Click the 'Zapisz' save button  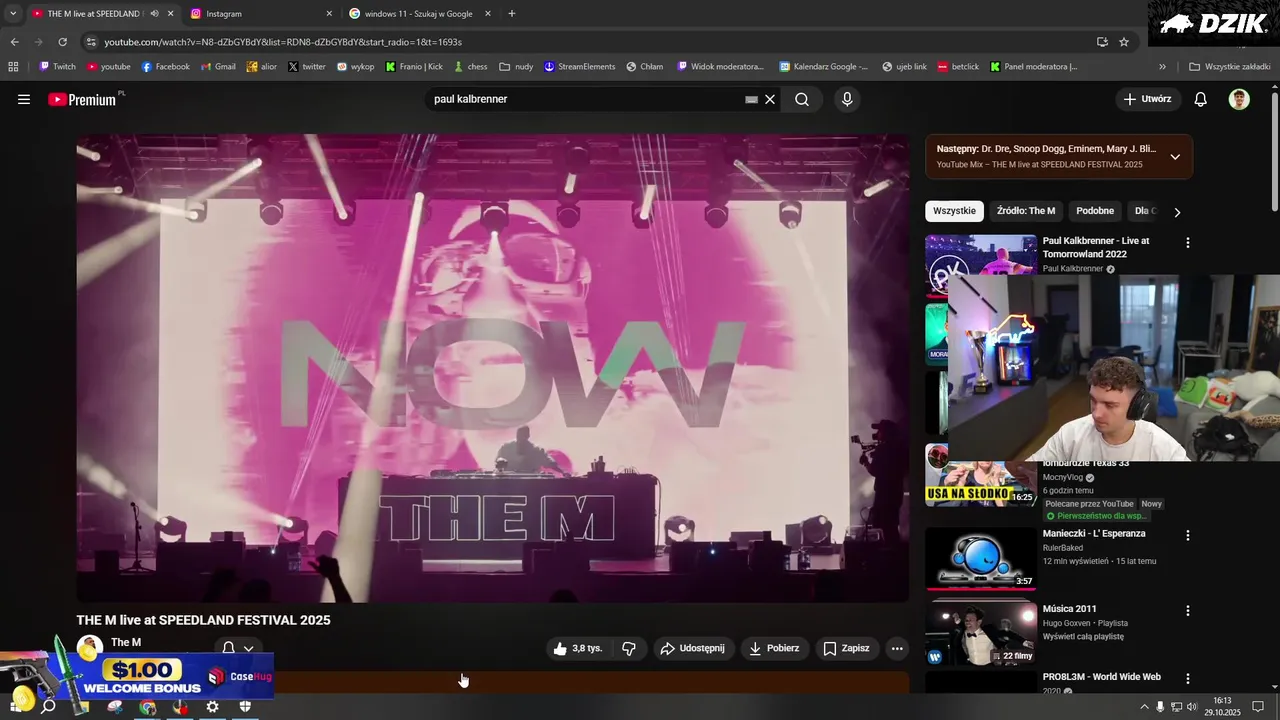[x=846, y=648]
